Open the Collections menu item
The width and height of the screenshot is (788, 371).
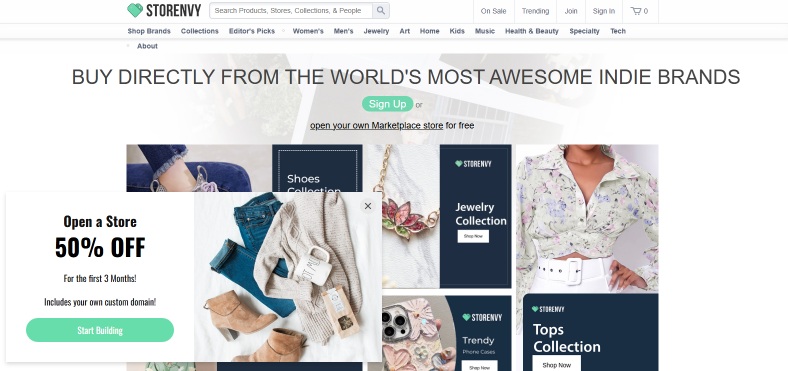[200, 31]
